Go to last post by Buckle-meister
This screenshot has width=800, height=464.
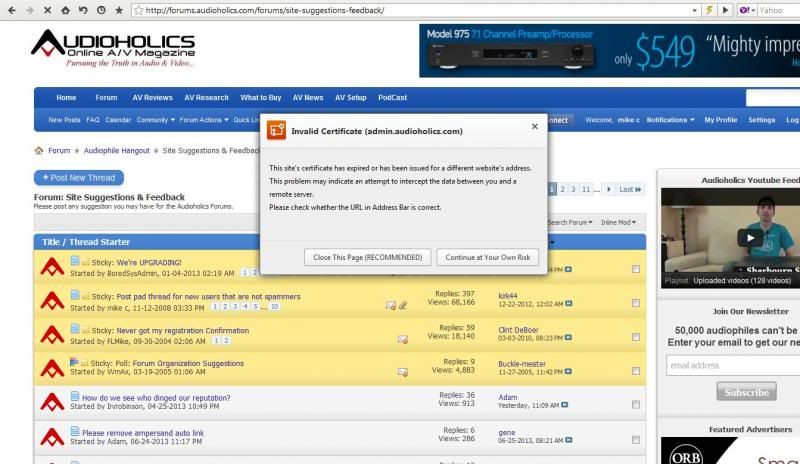click(568, 372)
